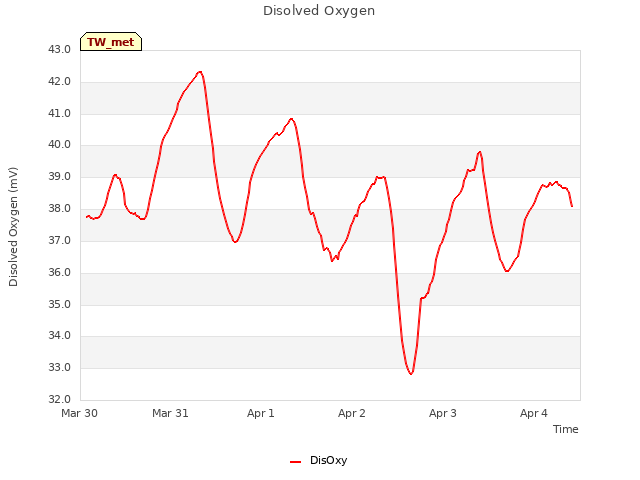Click the highest peak of the DisOxy curve
The image size is (640, 480).
pyautogui.click(x=200, y=72)
